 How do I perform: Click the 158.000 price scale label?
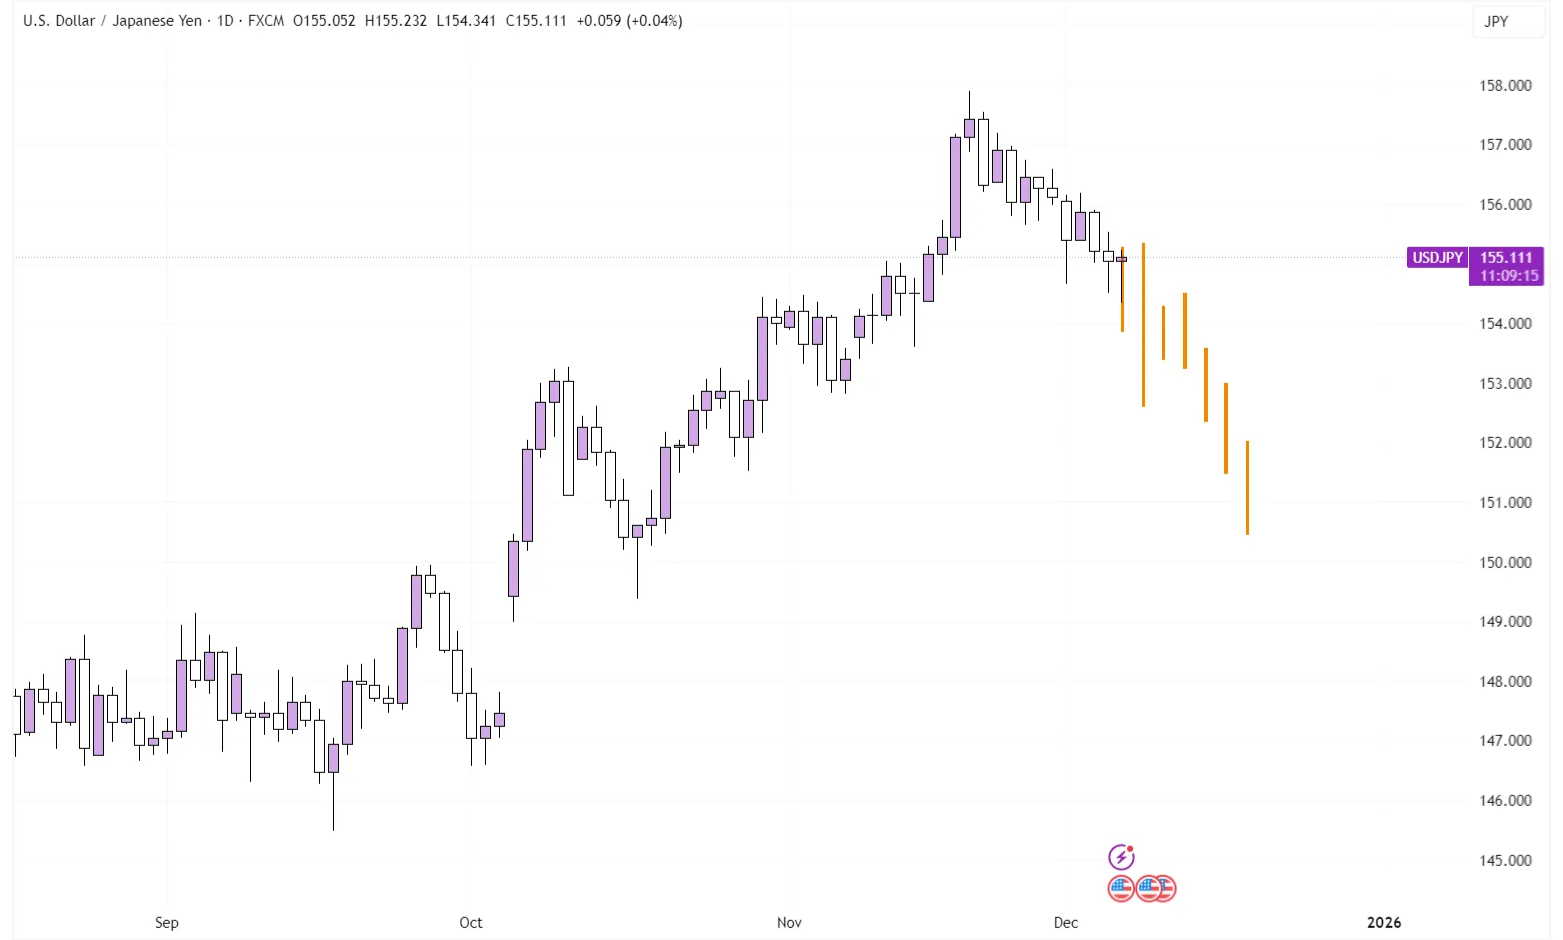tap(1505, 86)
